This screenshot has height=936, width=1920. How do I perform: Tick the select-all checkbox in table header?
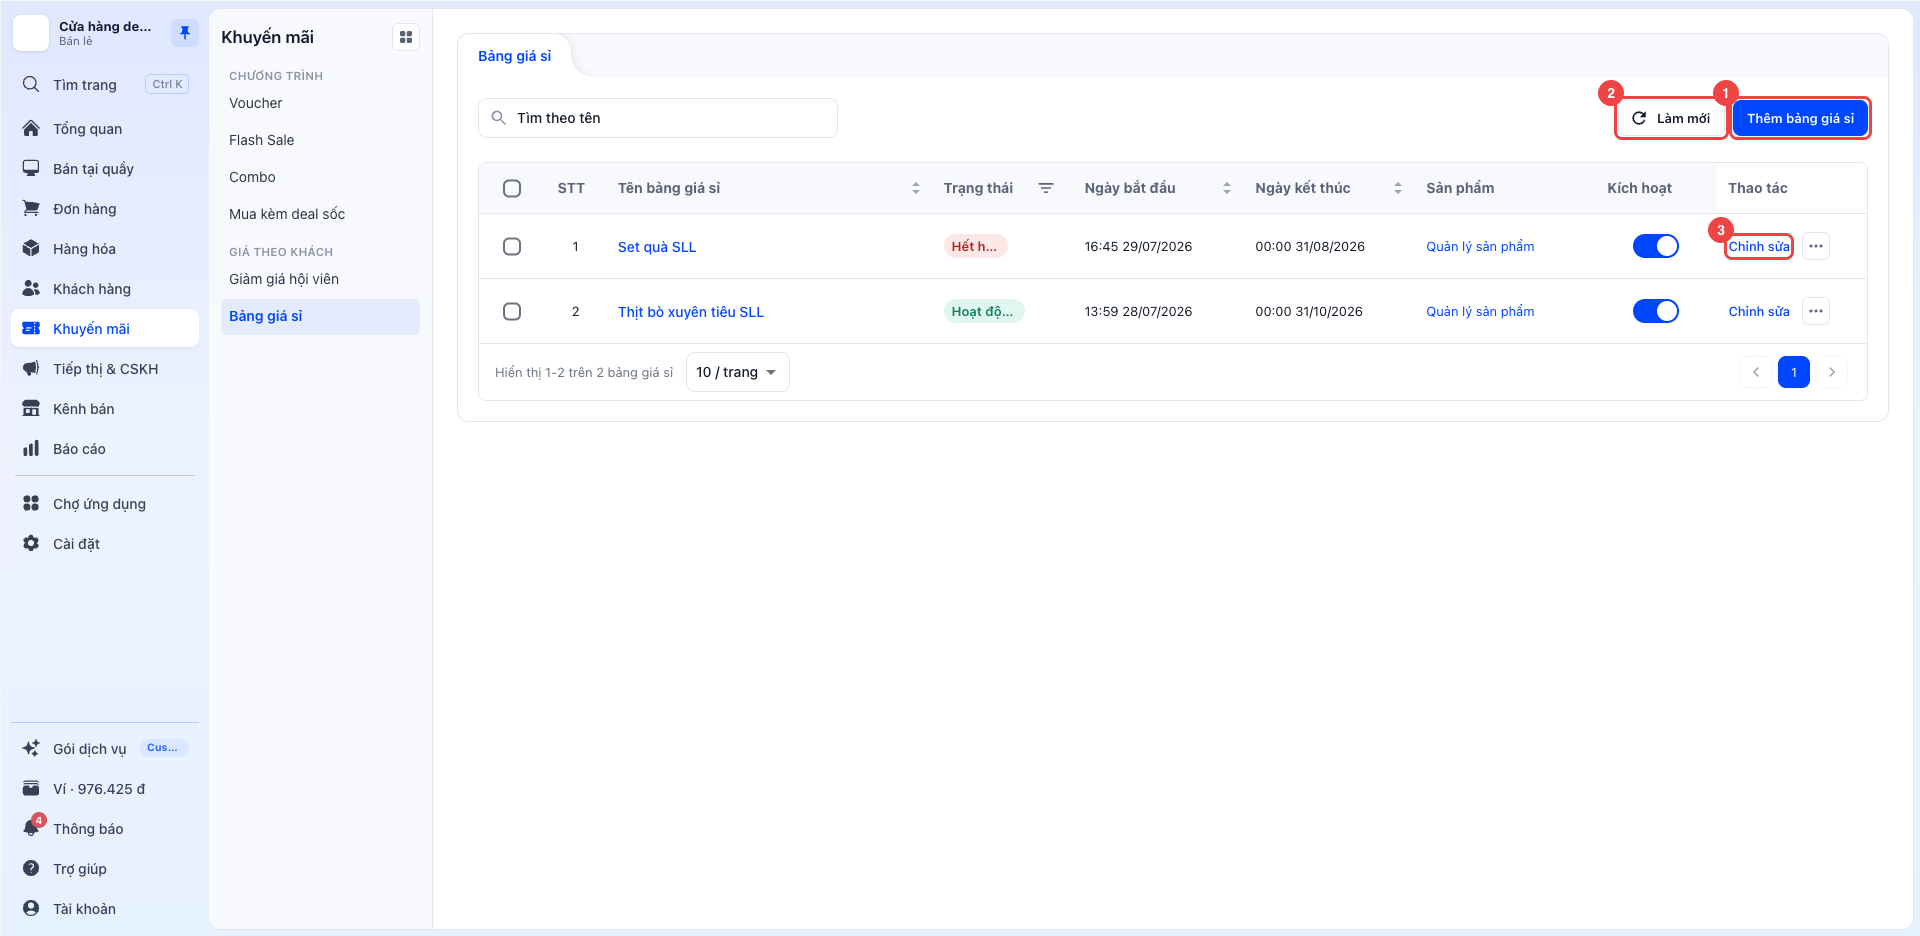pyautogui.click(x=512, y=188)
